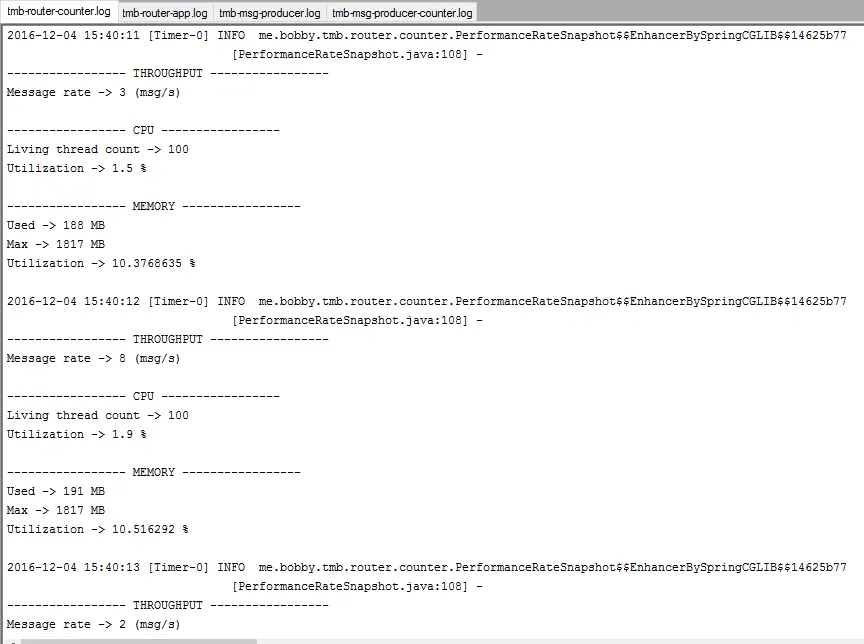Screen dimensions: 864x644
Task: Switch to the tmb-router-counter.log tab
Action: tap(58, 12)
